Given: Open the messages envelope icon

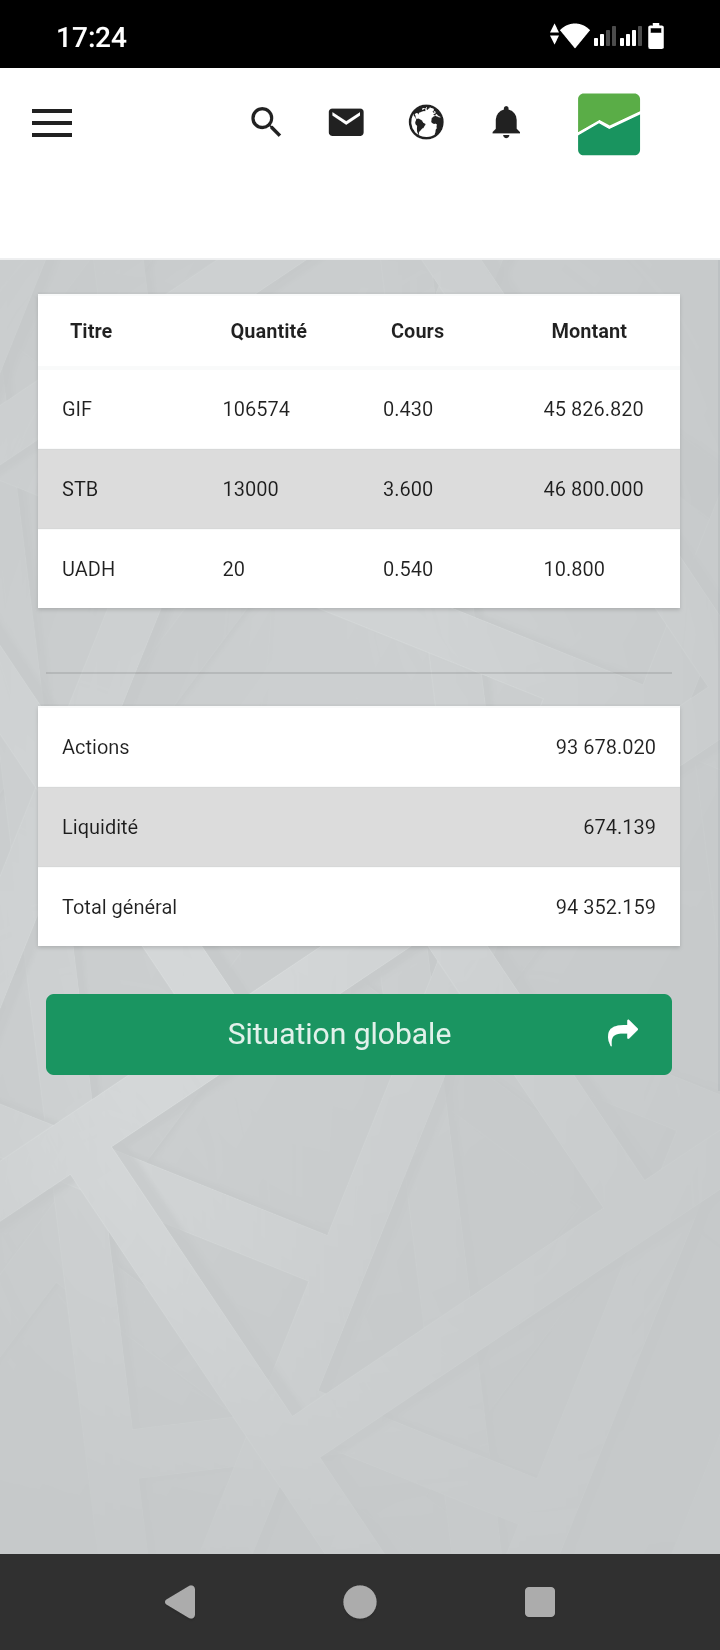Looking at the screenshot, I should click(346, 123).
